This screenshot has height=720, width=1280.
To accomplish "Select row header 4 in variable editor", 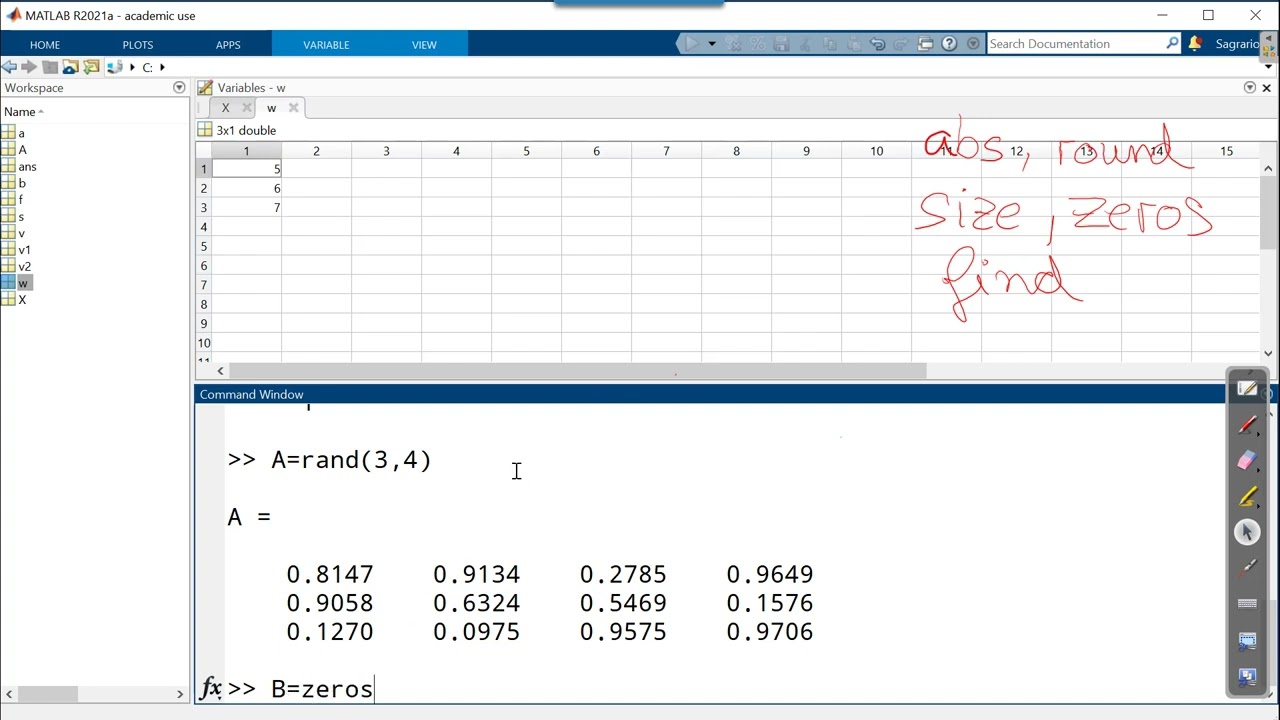I will click(204, 227).
